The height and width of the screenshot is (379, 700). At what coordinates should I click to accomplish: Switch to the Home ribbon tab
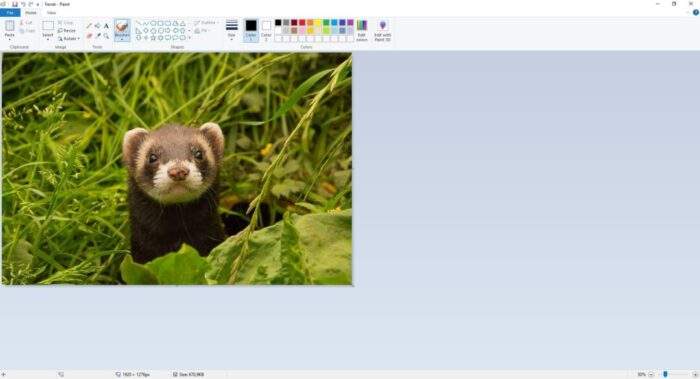(x=31, y=13)
